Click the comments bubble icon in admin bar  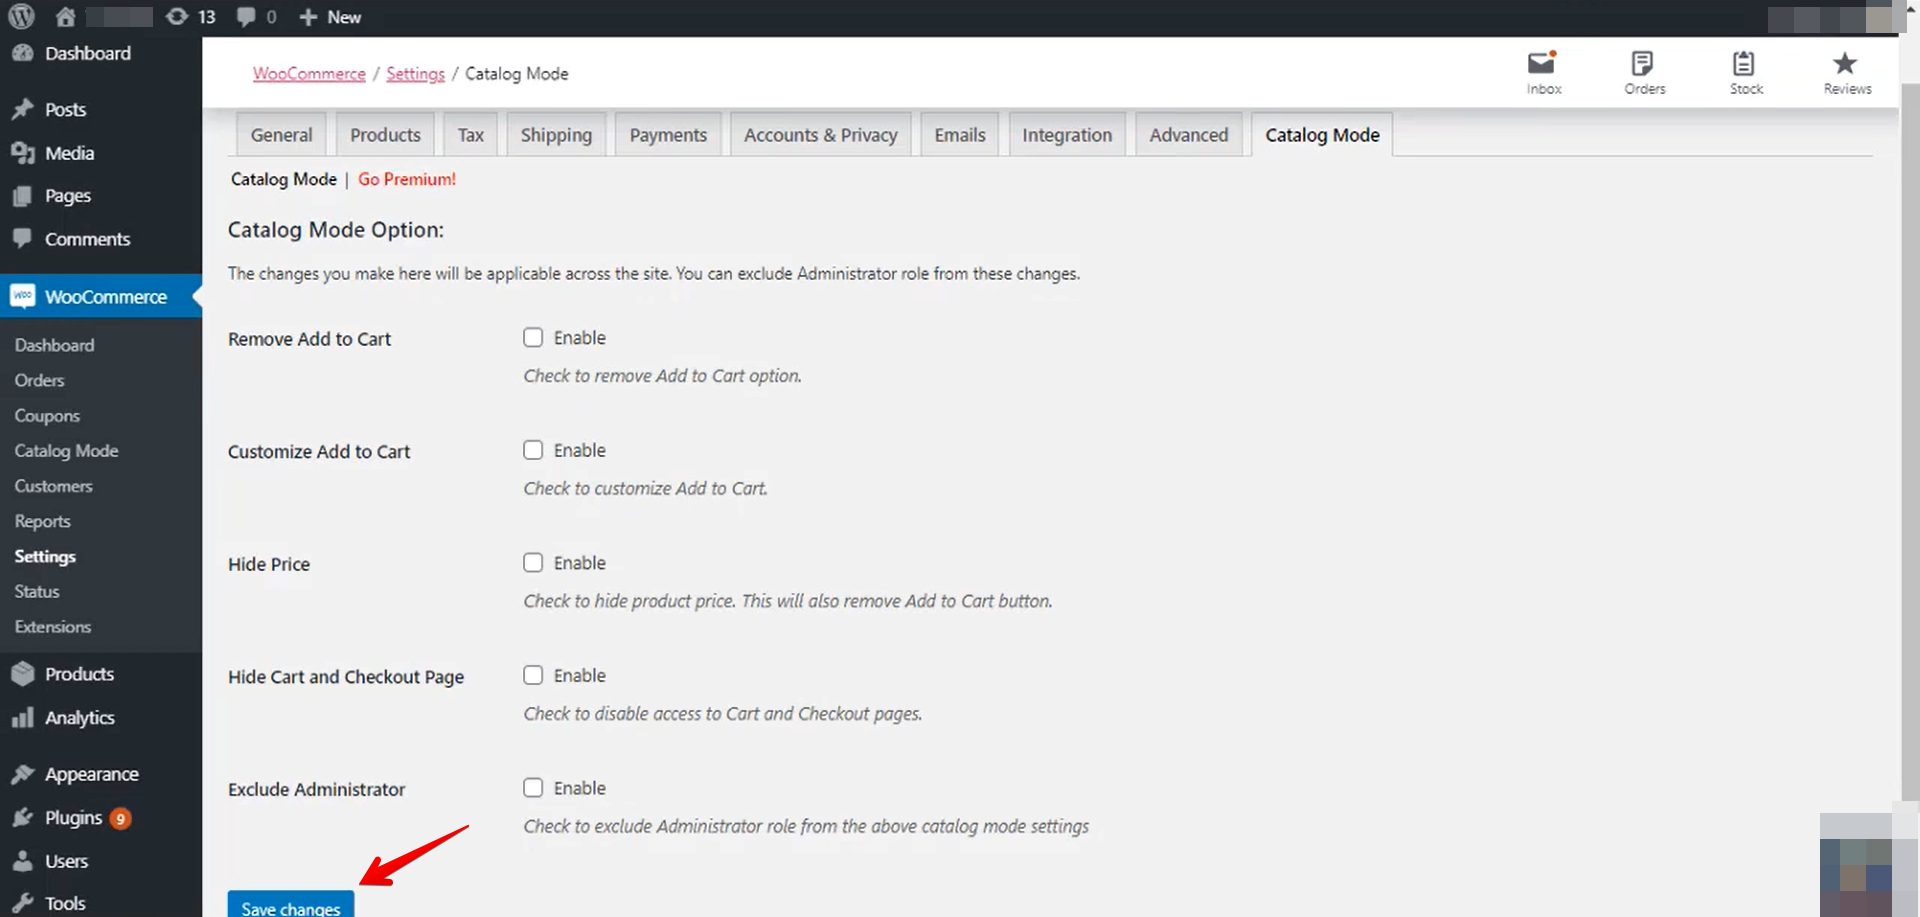(x=246, y=17)
